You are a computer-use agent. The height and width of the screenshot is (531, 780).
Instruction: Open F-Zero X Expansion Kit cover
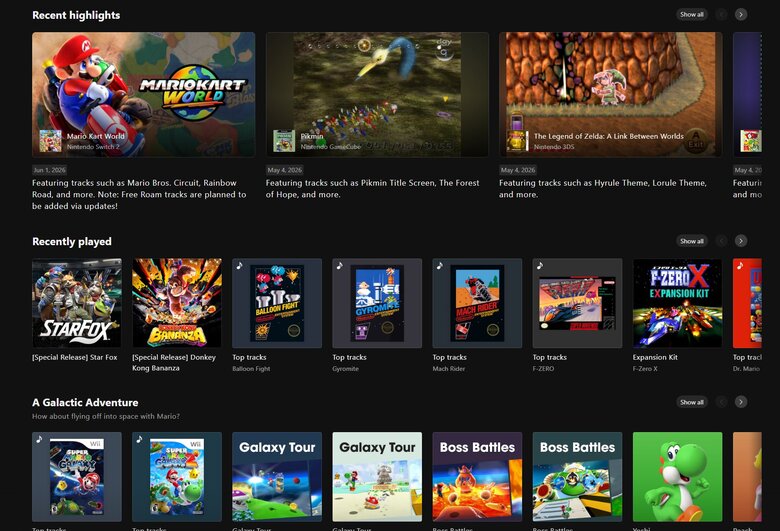[x=678, y=303]
